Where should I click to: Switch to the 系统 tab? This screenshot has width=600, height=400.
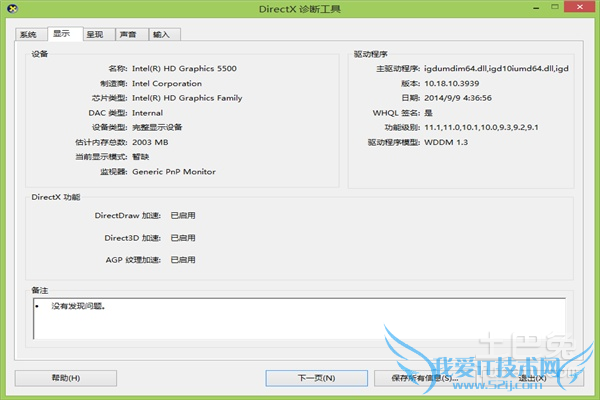[31, 34]
